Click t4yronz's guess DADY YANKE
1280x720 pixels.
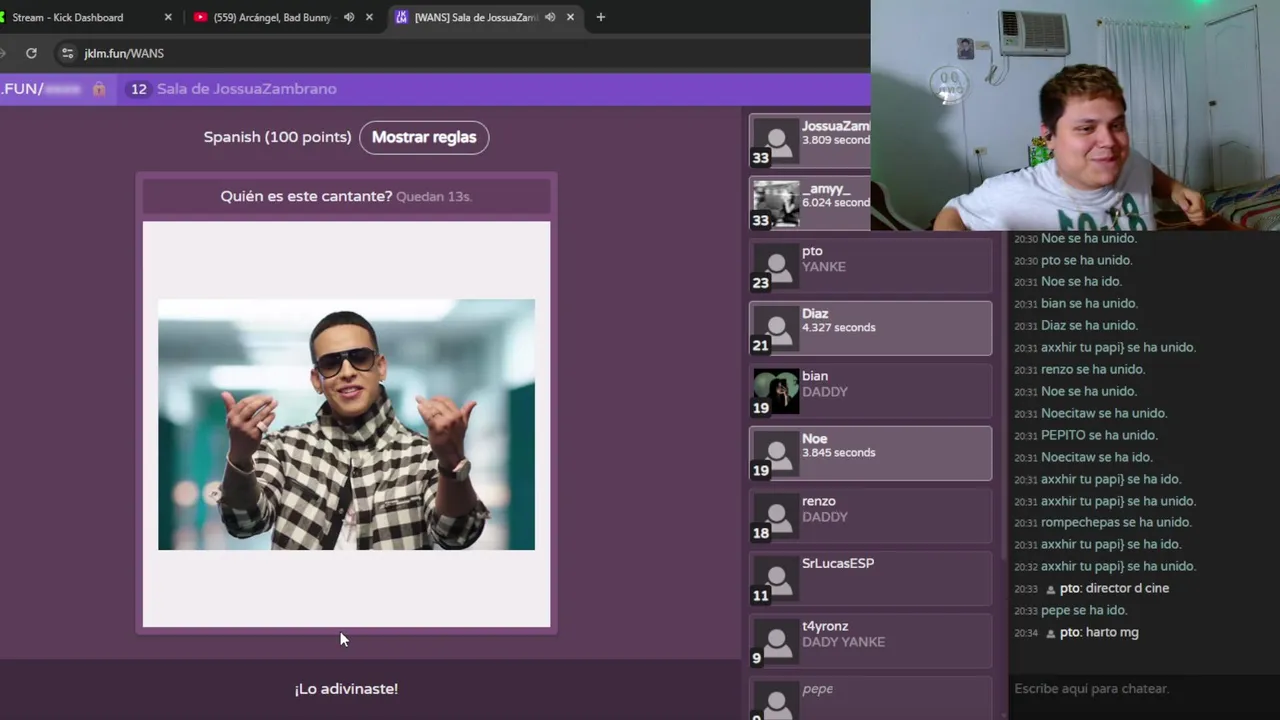[x=843, y=642]
